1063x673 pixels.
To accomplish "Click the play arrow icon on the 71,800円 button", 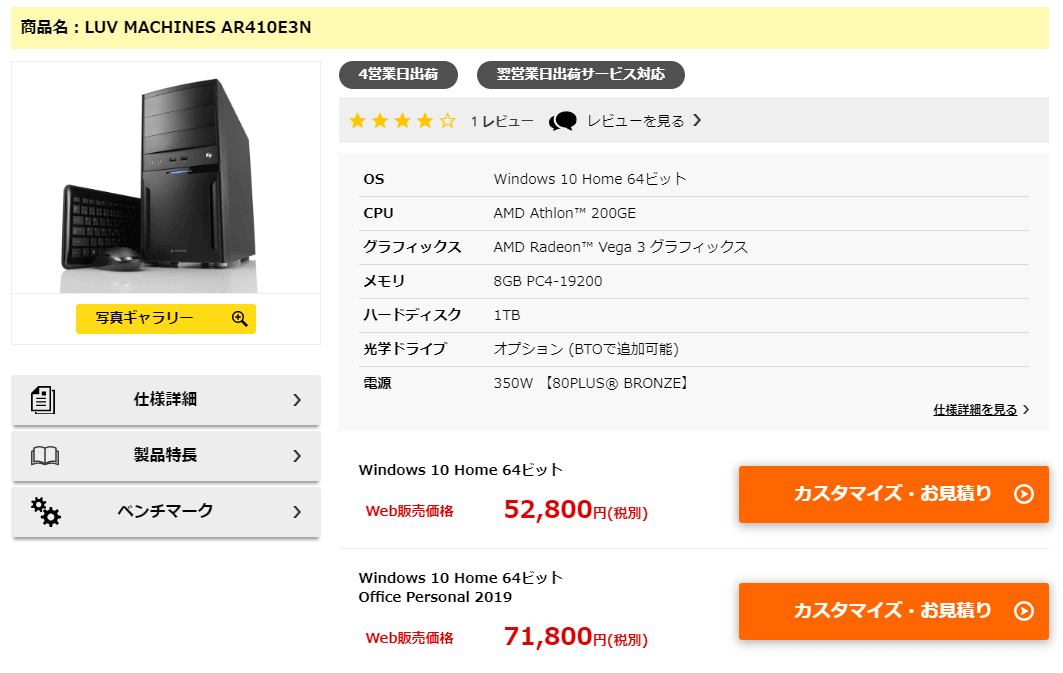I will coord(1023,611).
